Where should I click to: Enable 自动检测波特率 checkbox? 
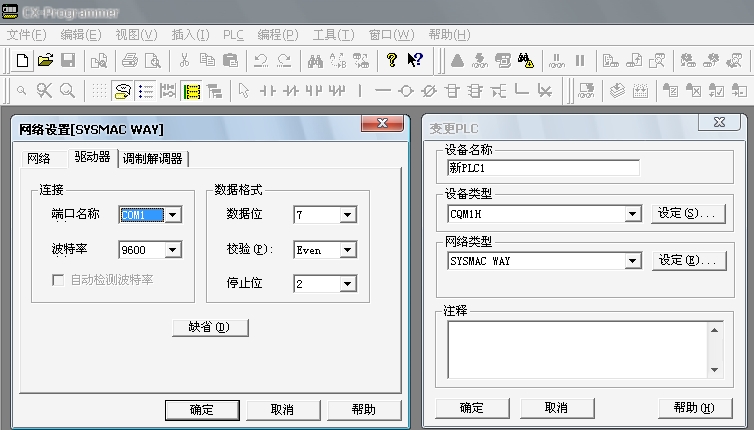coord(59,280)
